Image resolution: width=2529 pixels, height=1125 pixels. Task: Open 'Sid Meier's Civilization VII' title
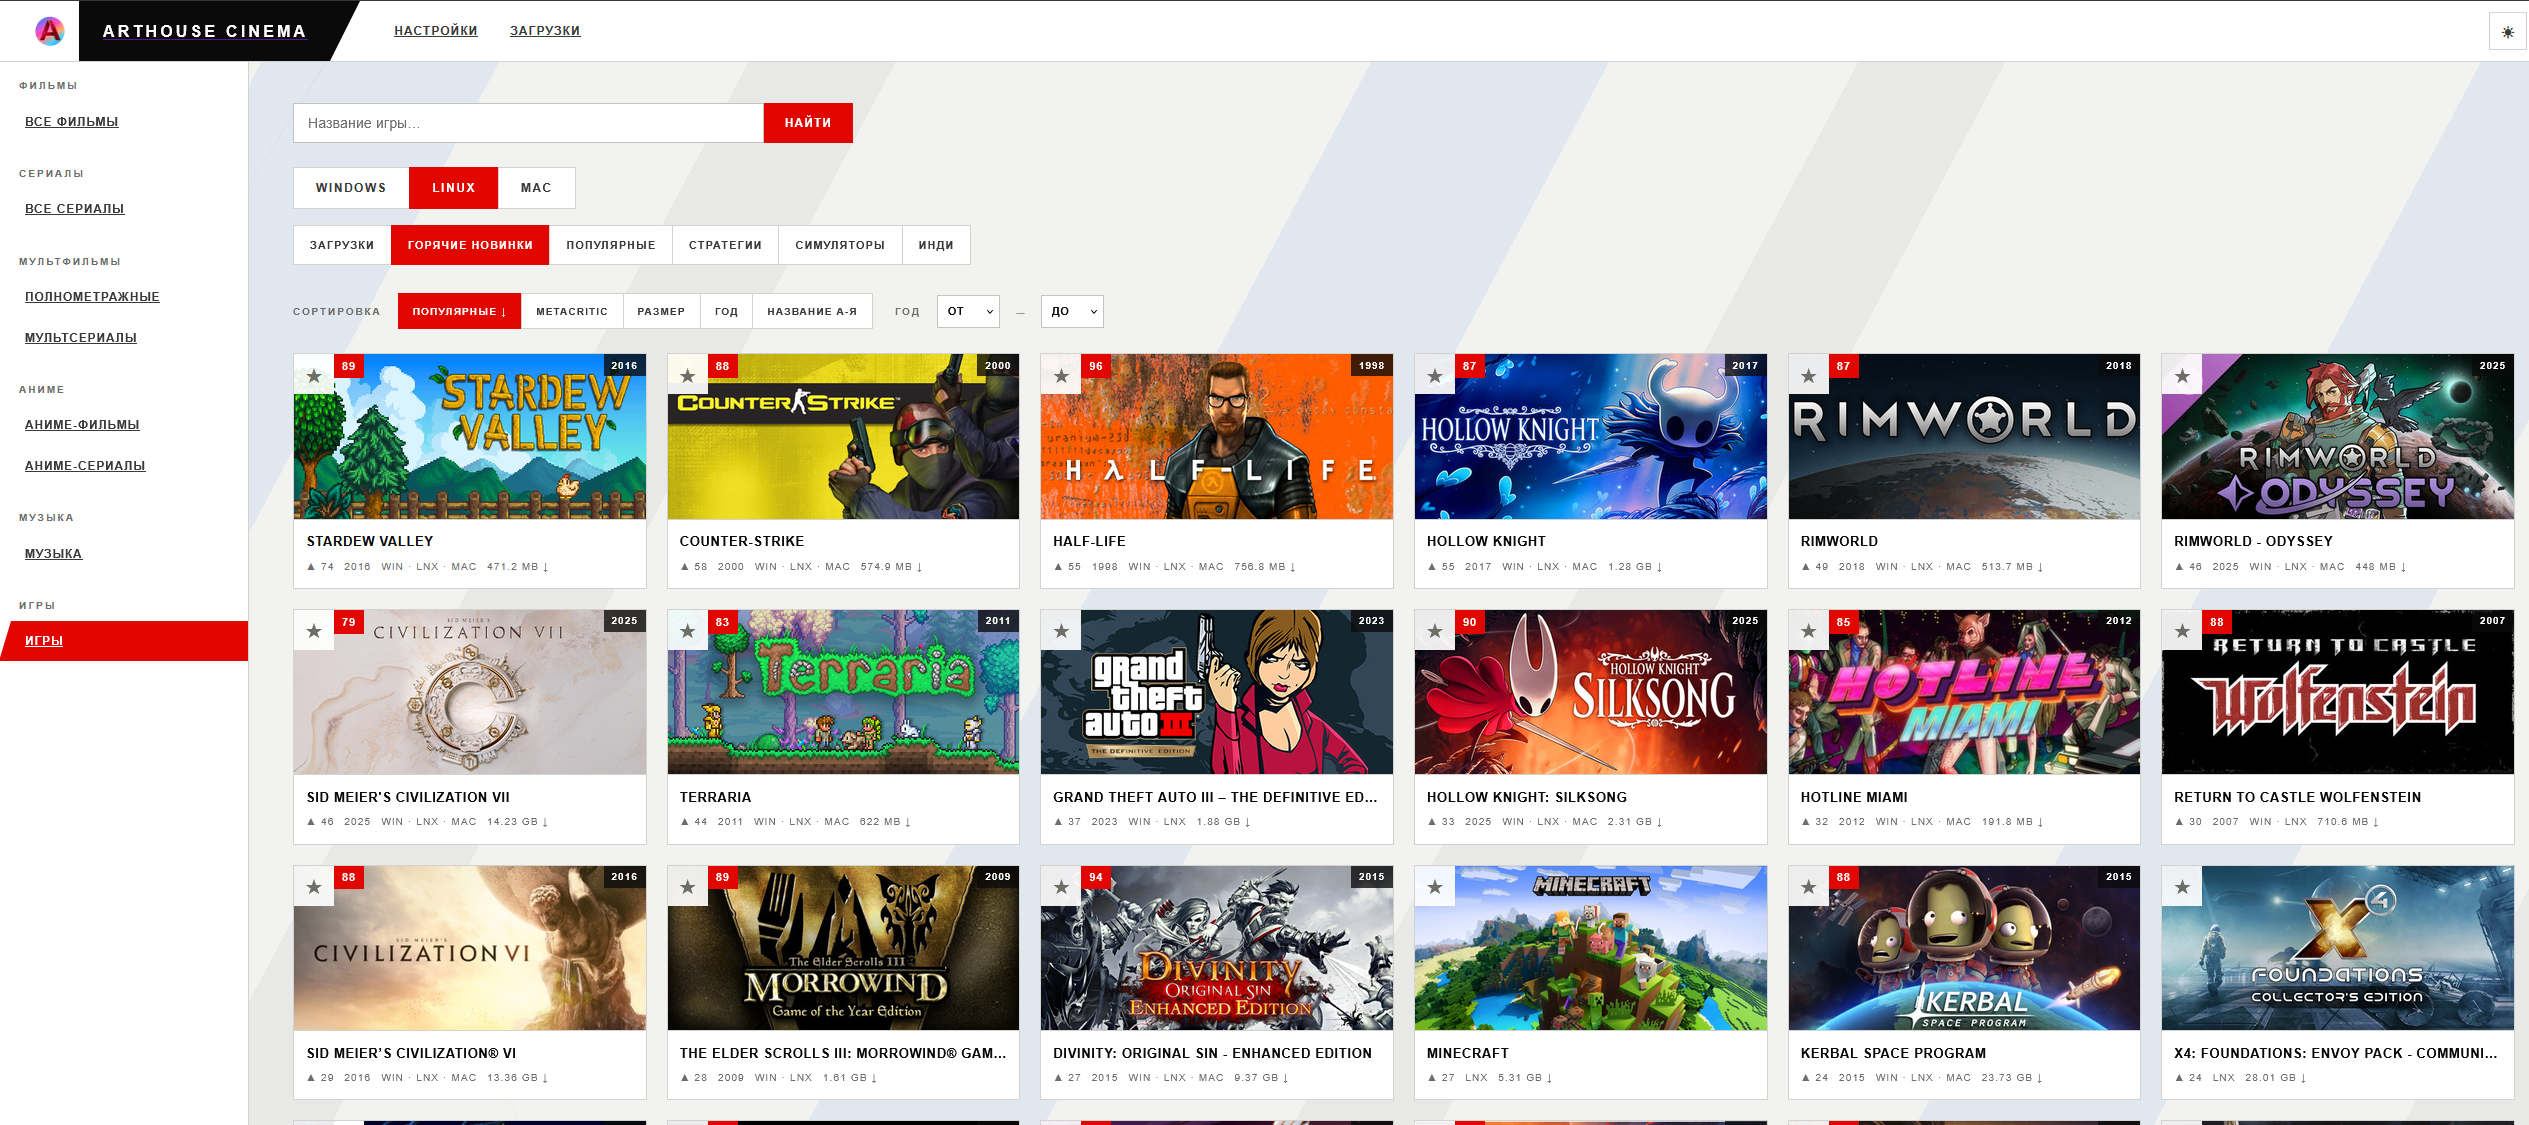coord(408,797)
